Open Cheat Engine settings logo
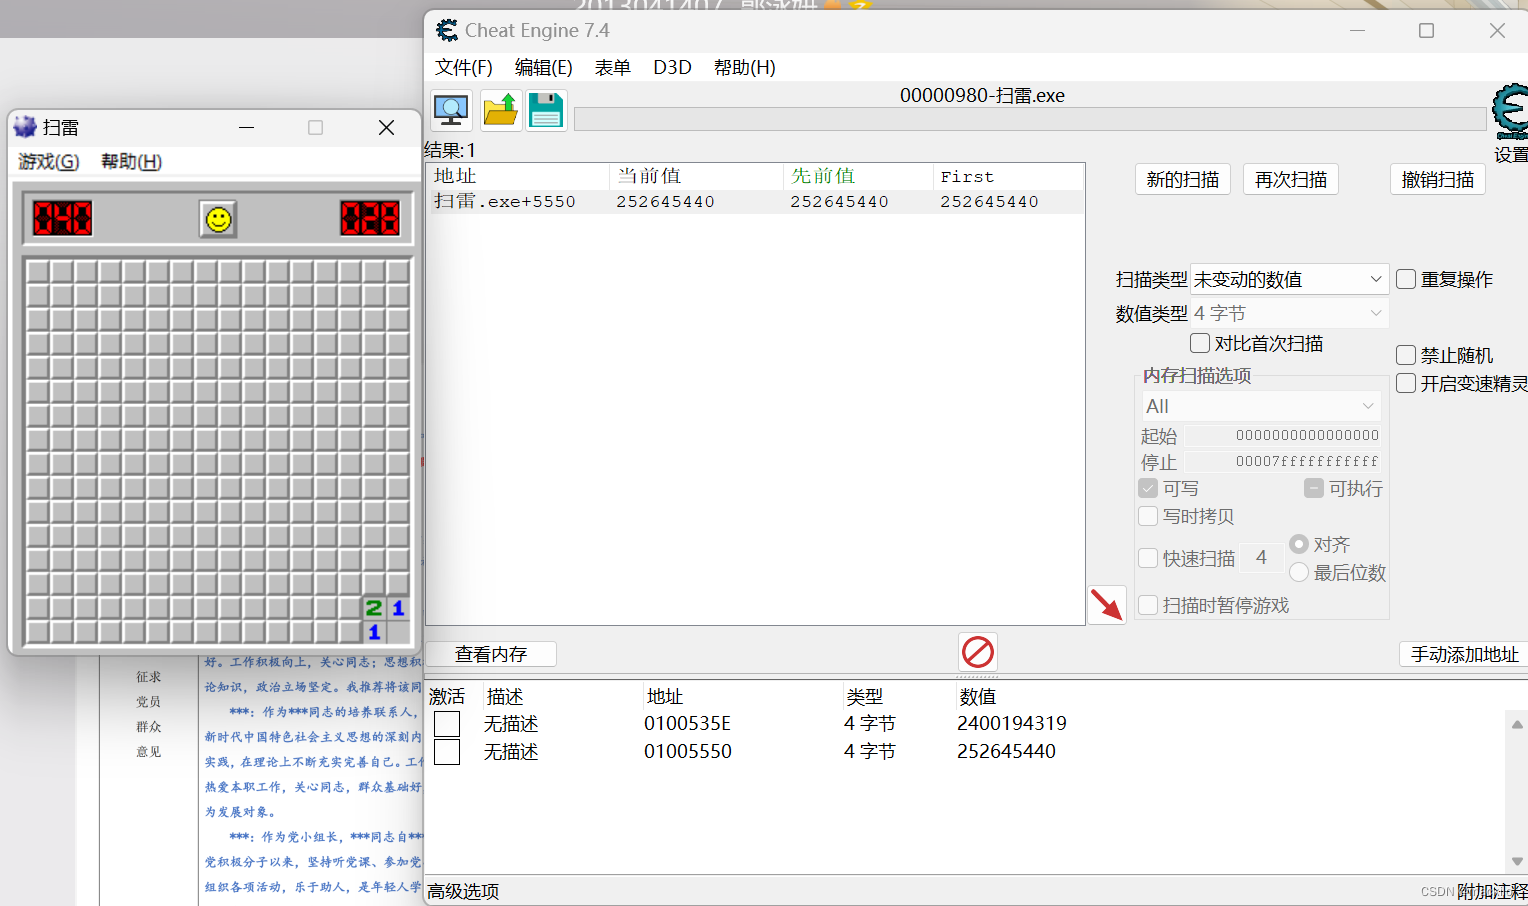The image size is (1528, 906). [x=1510, y=112]
